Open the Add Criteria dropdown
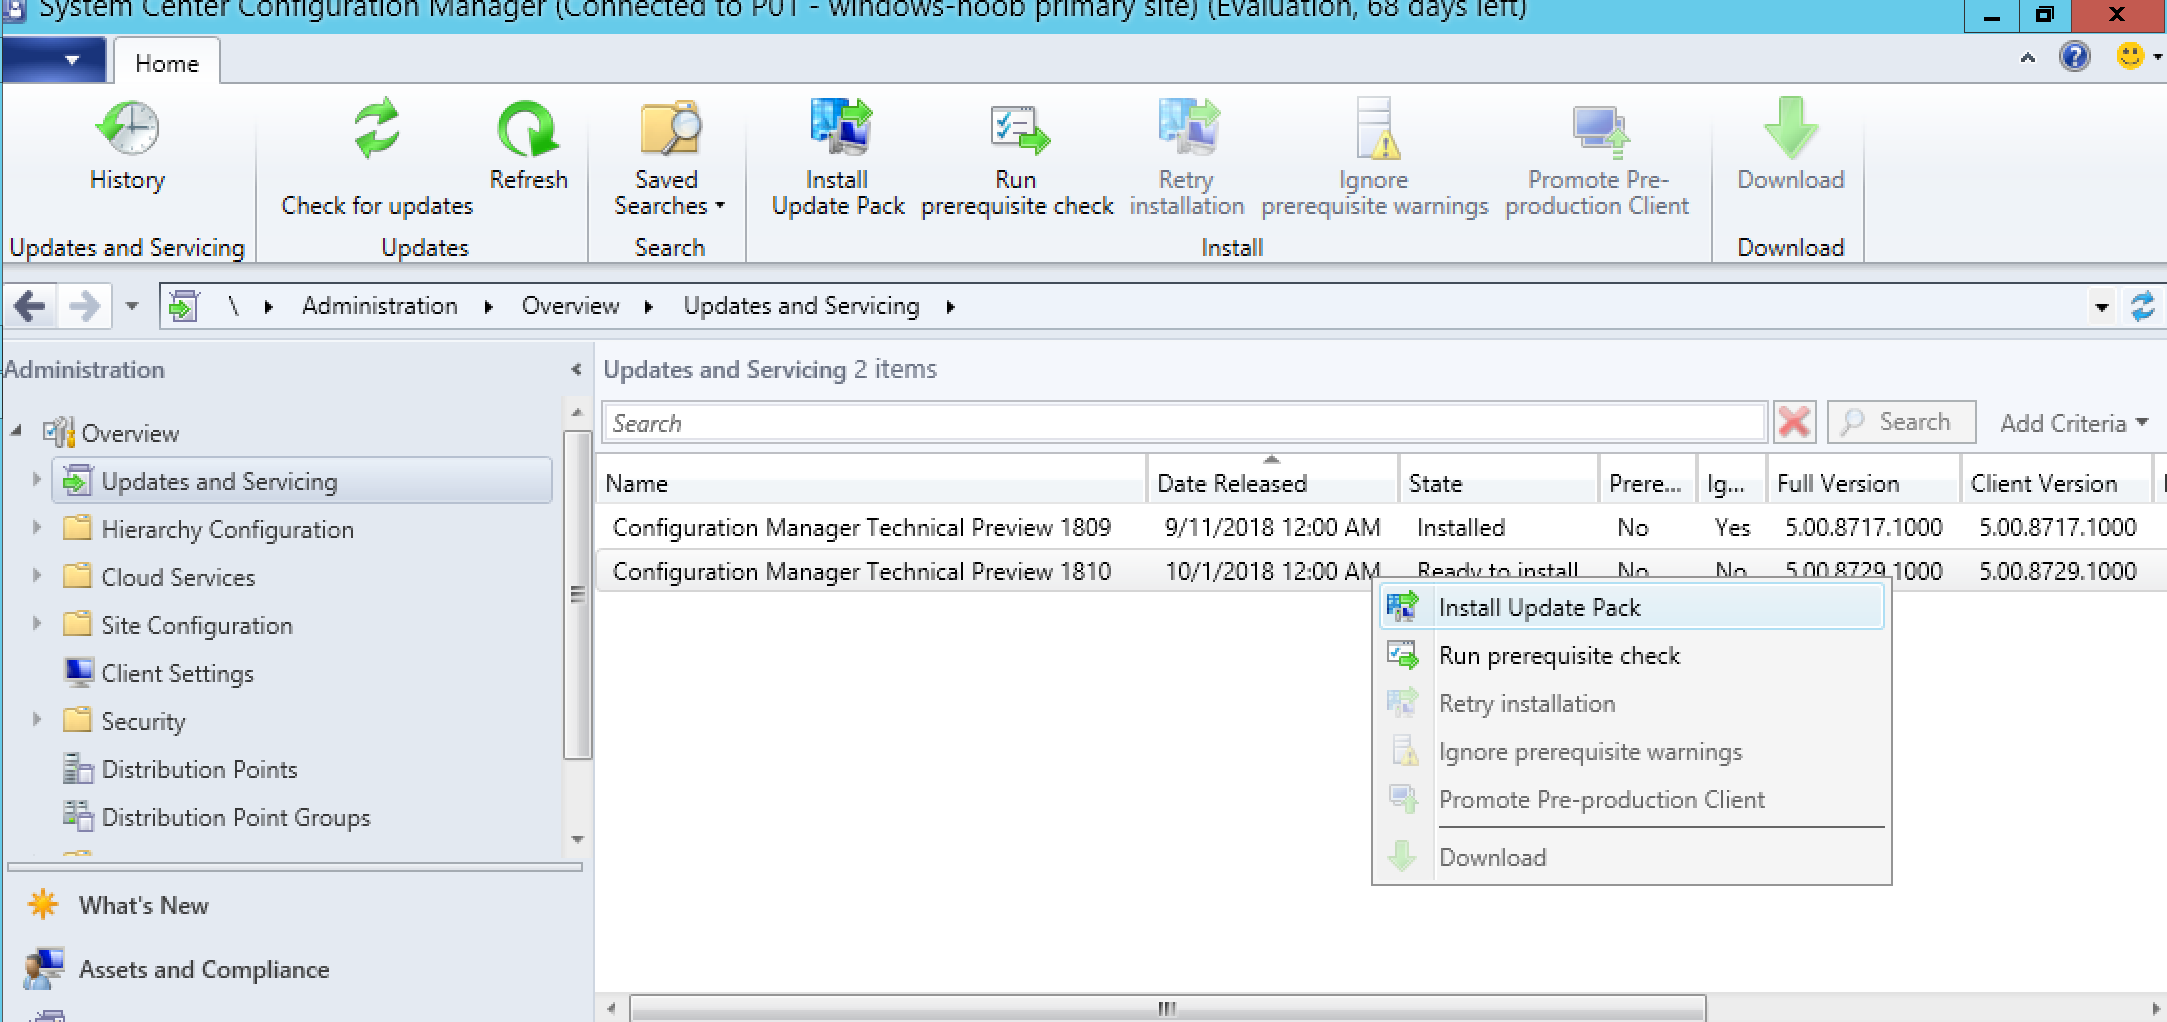2167x1022 pixels. (x=2073, y=423)
